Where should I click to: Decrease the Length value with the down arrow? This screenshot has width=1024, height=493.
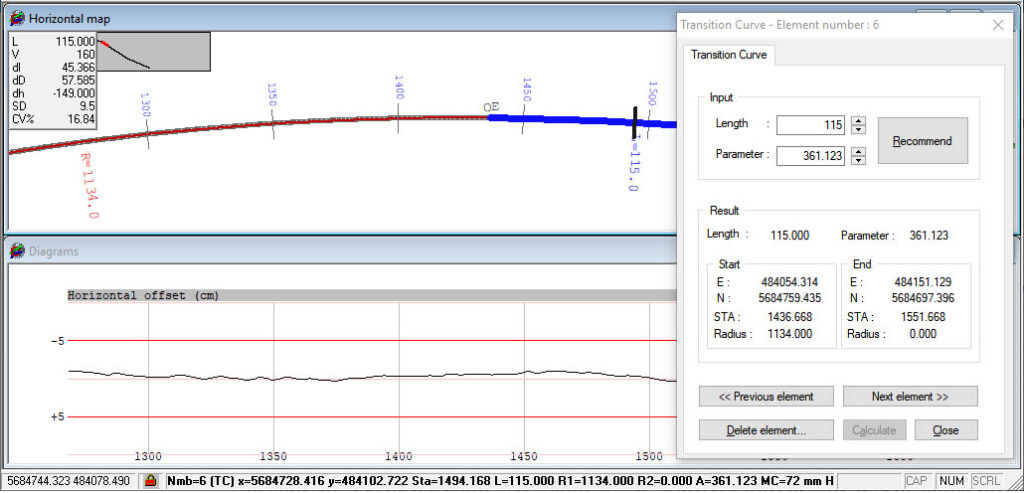pyautogui.click(x=859, y=129)
